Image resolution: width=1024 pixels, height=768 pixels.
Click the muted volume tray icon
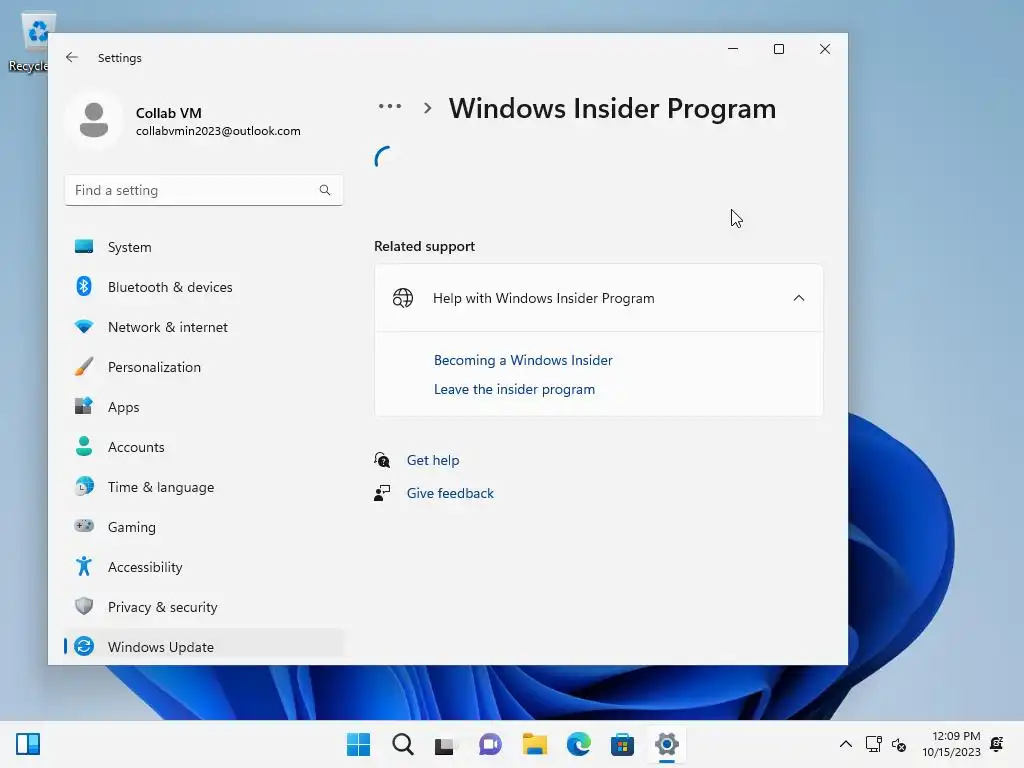pyautogui.click(x=899, y=744)
